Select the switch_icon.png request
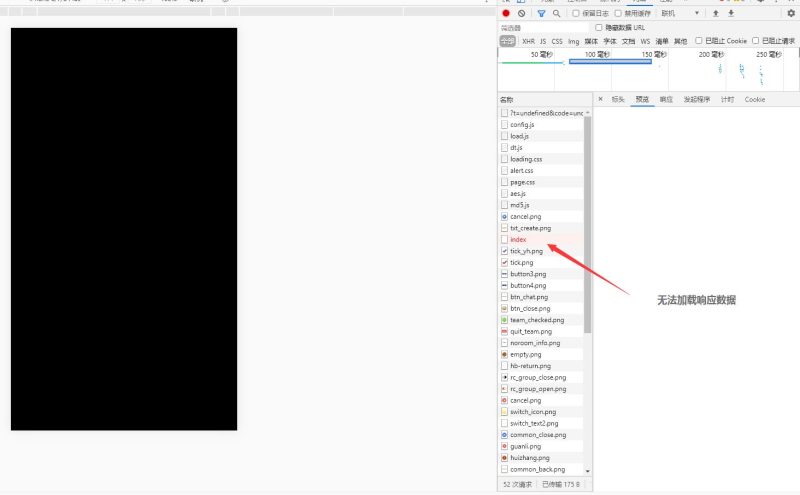Image resolution: width=800 pixels, height=495 pixels. 541,412
